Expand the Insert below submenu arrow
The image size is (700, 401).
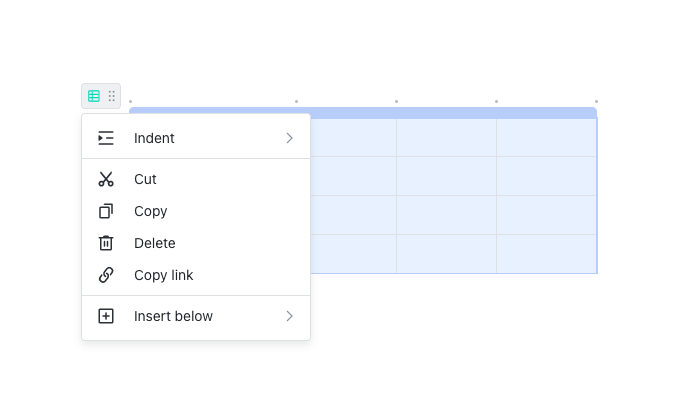(x=289, y=316)
